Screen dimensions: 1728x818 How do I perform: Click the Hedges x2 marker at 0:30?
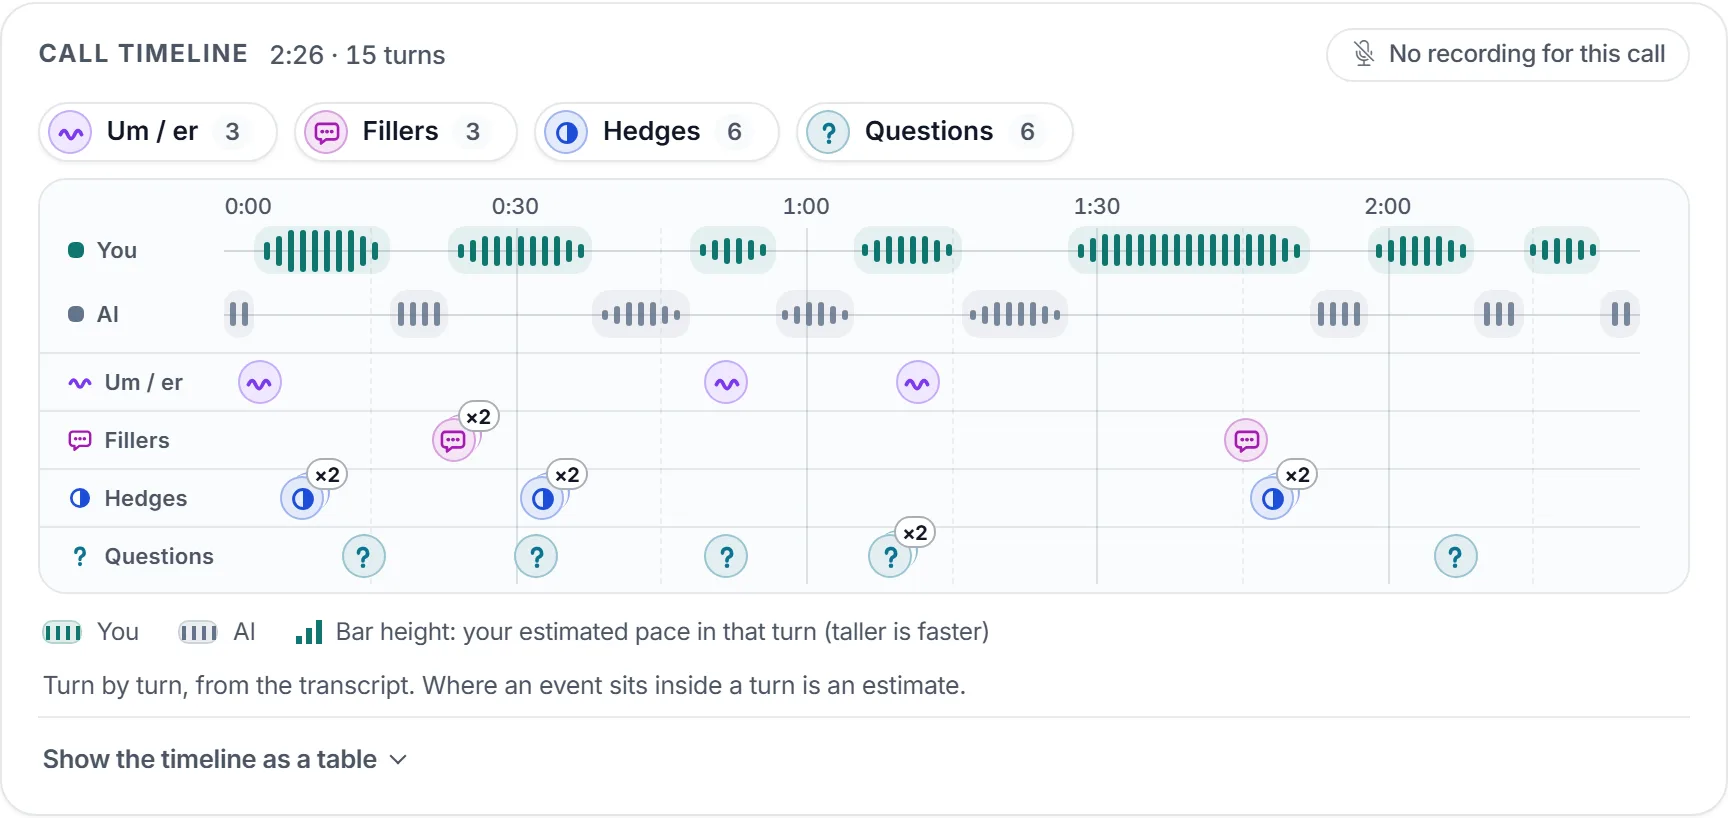tap(543, 498)
